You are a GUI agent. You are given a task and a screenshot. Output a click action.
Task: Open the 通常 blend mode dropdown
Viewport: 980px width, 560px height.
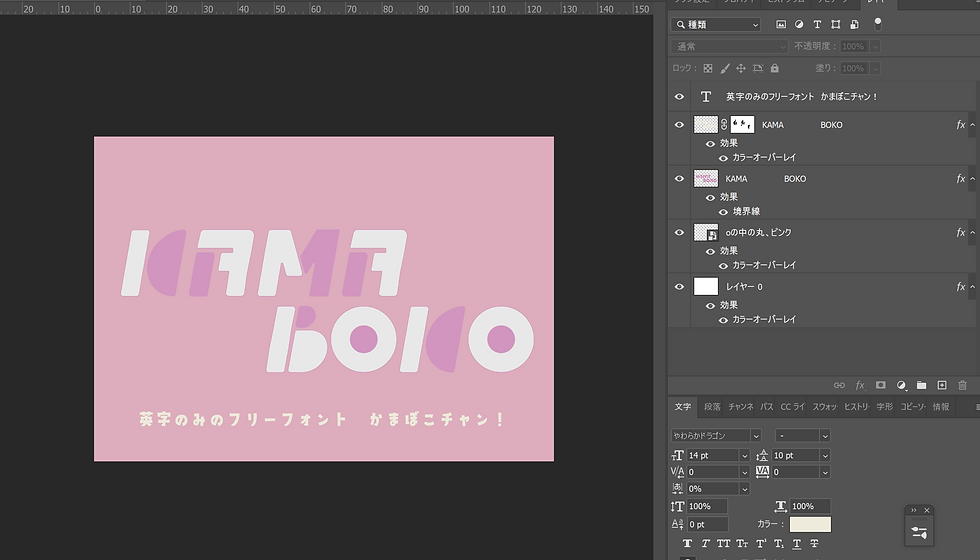tap(729, 46)
